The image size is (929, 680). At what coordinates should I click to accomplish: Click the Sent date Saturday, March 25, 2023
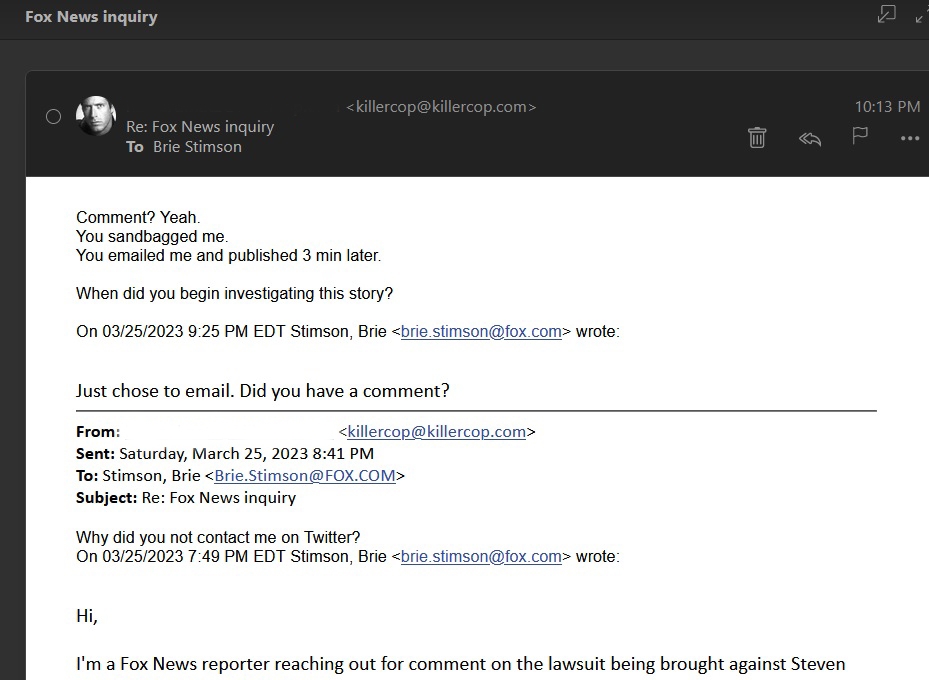(x=213, y=454)
